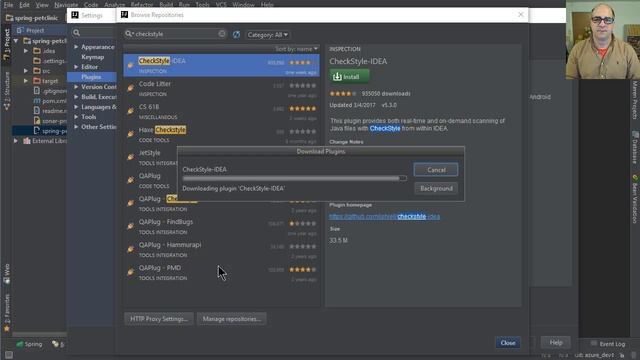The width and height of the screenshot is (640, 360).
Task: Select the QAPlug - Hammurapi plugin row
Action: click(221, 249)
